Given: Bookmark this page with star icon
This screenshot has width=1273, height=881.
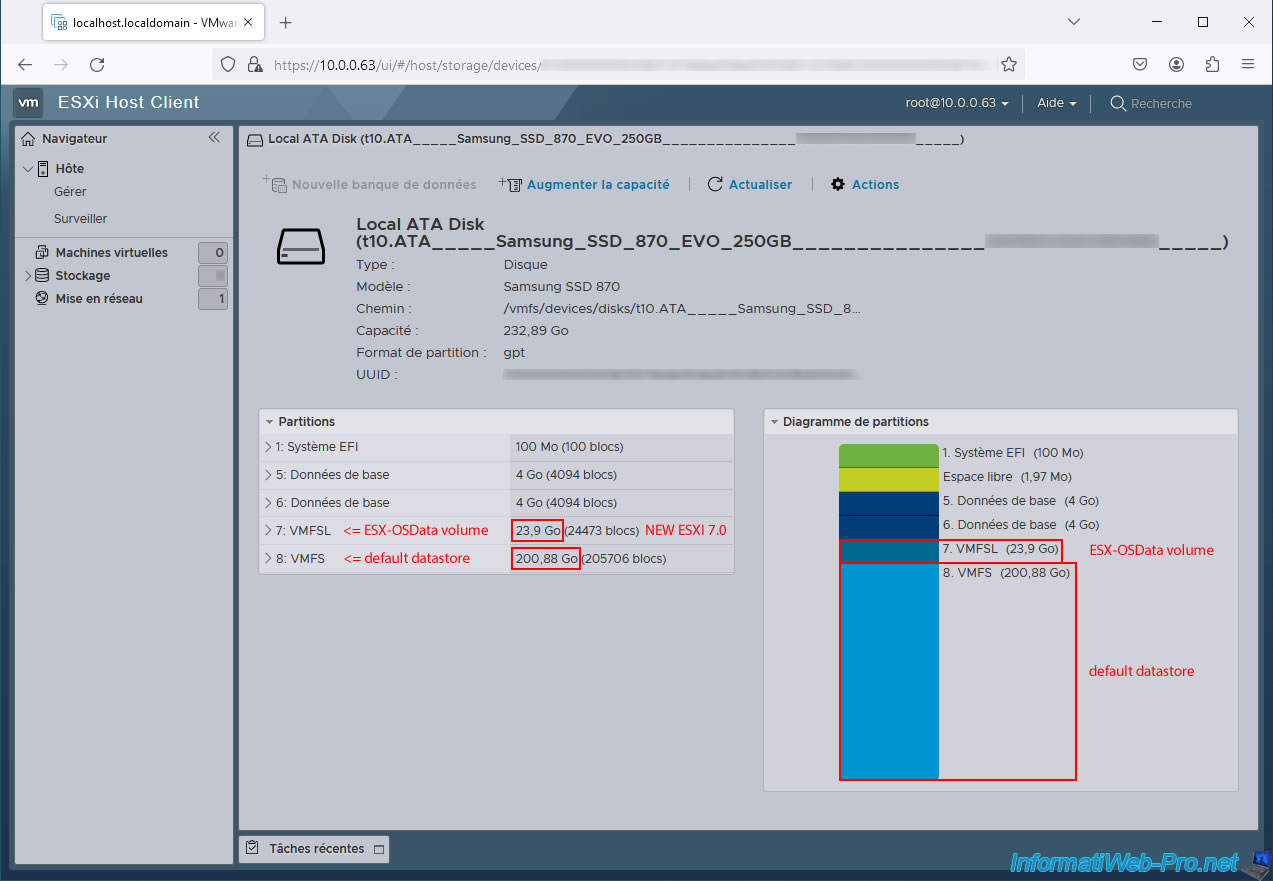Looking at the screenshot, I should click(1009, 64).
